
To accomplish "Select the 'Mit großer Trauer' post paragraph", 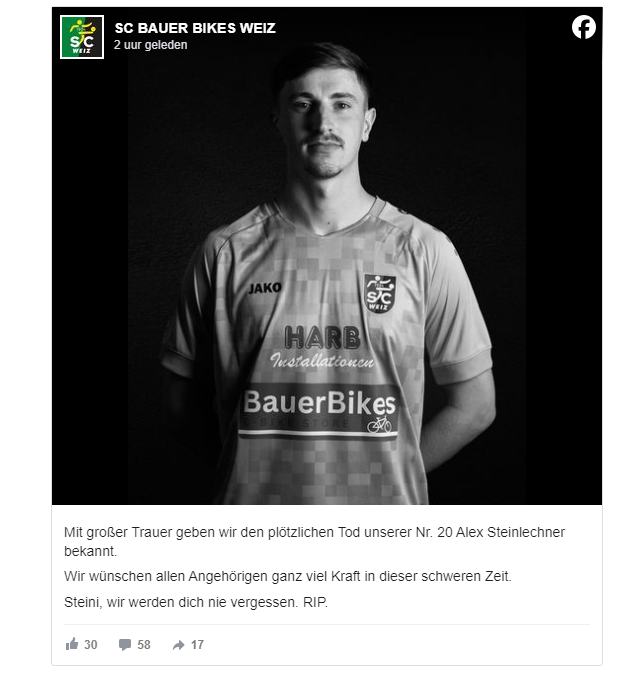I will [314, 541].
